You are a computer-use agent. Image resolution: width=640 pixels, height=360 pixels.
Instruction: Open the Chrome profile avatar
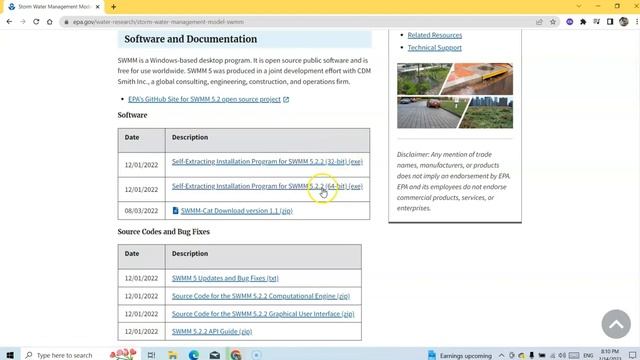click(623, 22)
